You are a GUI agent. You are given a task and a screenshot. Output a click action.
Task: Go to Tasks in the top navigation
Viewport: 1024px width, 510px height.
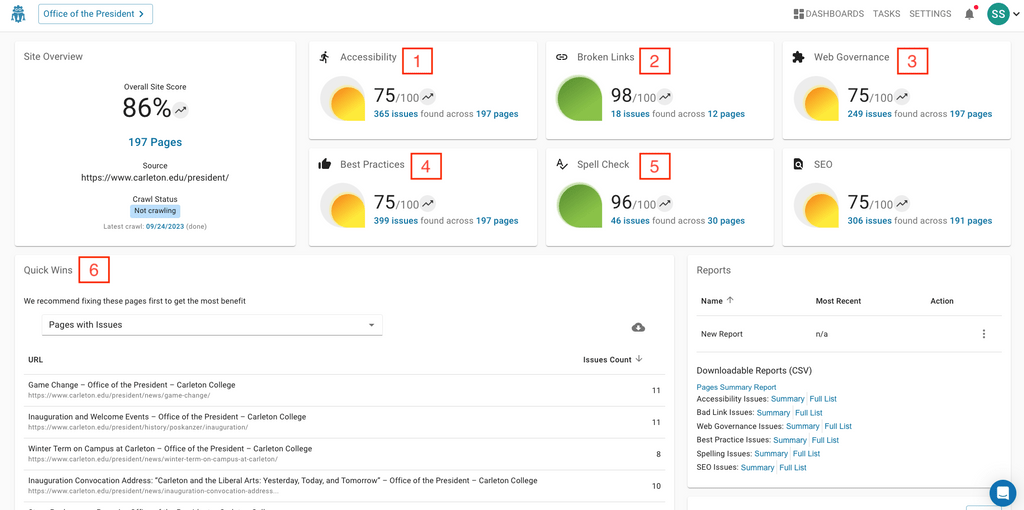click(886, 14)
